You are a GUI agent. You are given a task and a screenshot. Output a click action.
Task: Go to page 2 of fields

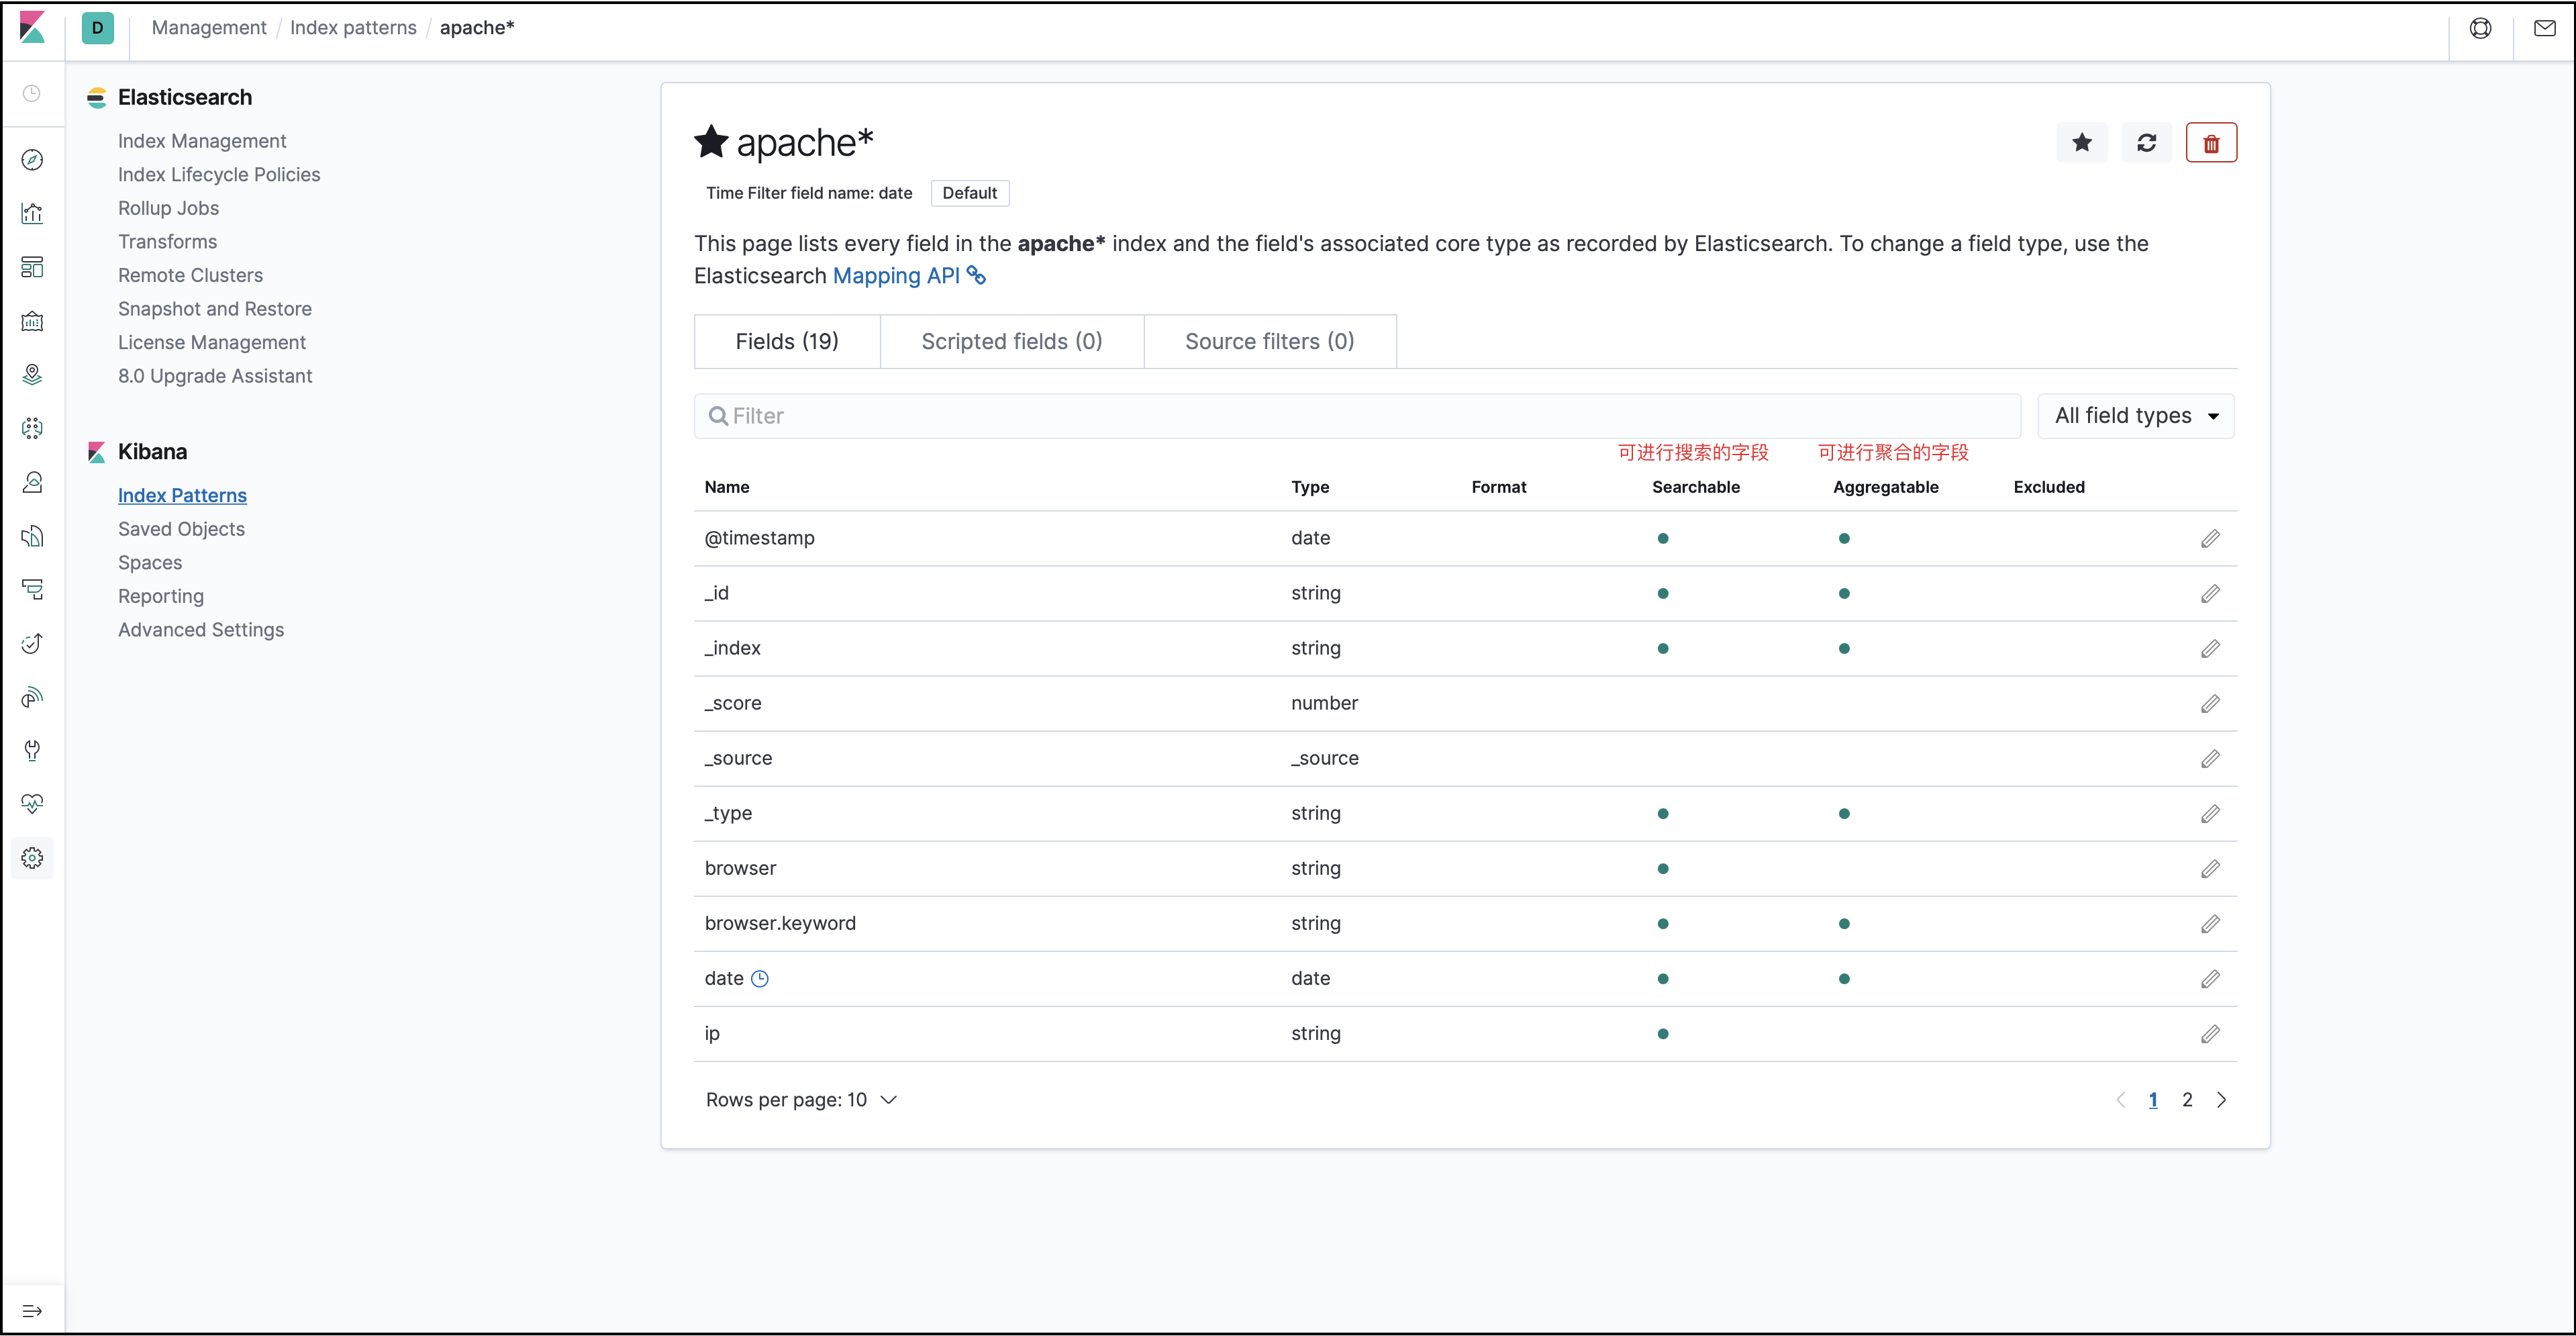click(x=2187, y=1100)
